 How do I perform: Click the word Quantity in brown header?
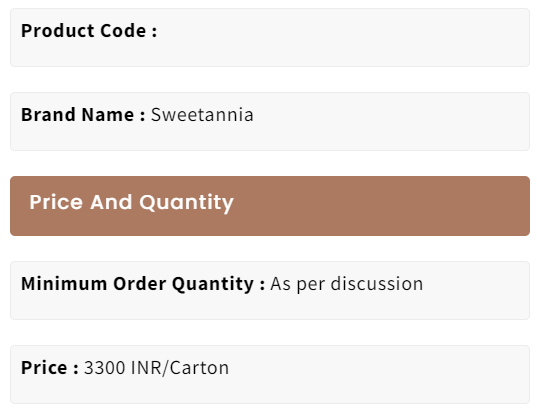(x=186, y=203)
